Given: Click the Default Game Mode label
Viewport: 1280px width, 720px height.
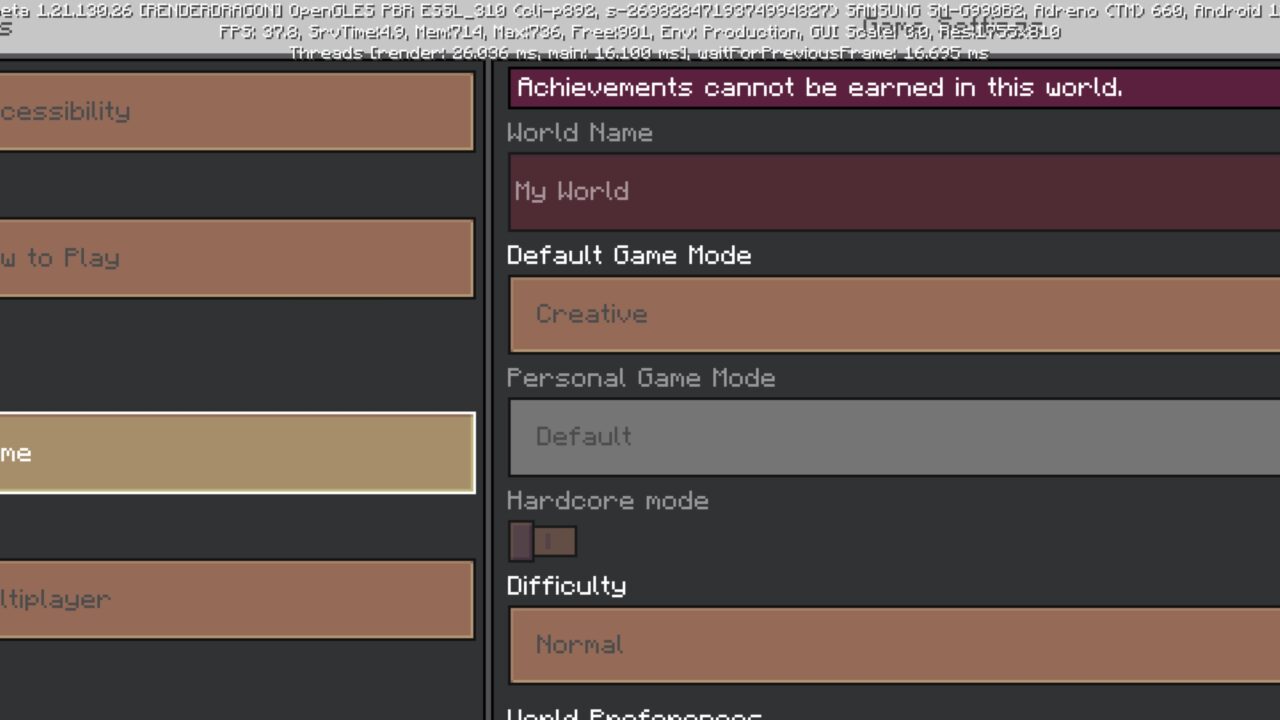Looking at the screenshot, I should coord(629,256).
